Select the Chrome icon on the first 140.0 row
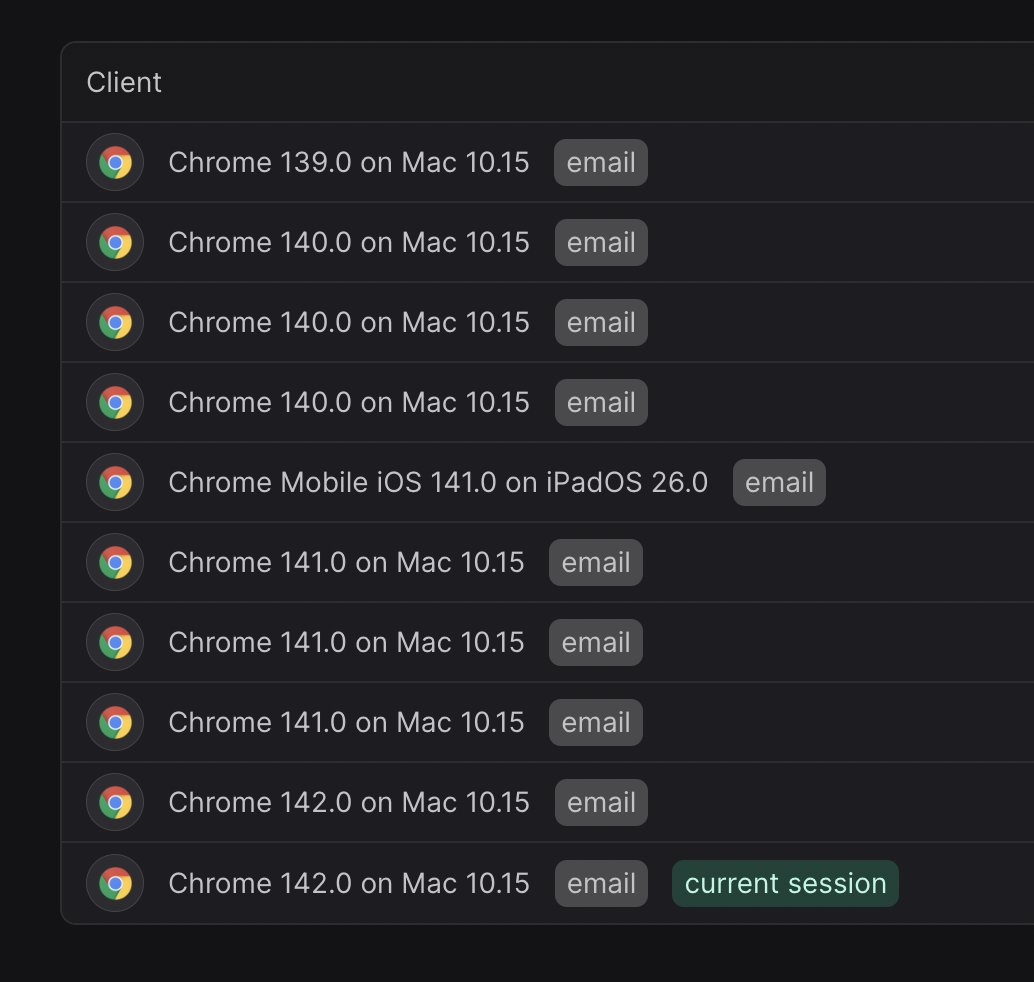Image resolution: width=1034 pixels, height=982 pixels. [114, 242]
